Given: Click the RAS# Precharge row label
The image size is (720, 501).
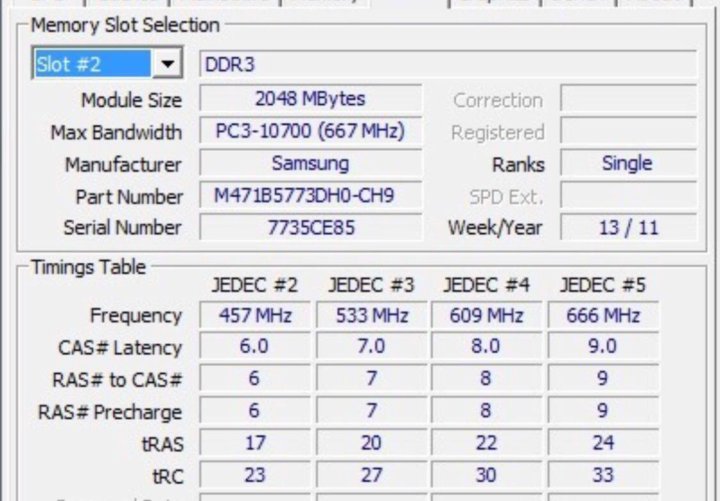Looking at the screenshot, I should tap(110, 412).
